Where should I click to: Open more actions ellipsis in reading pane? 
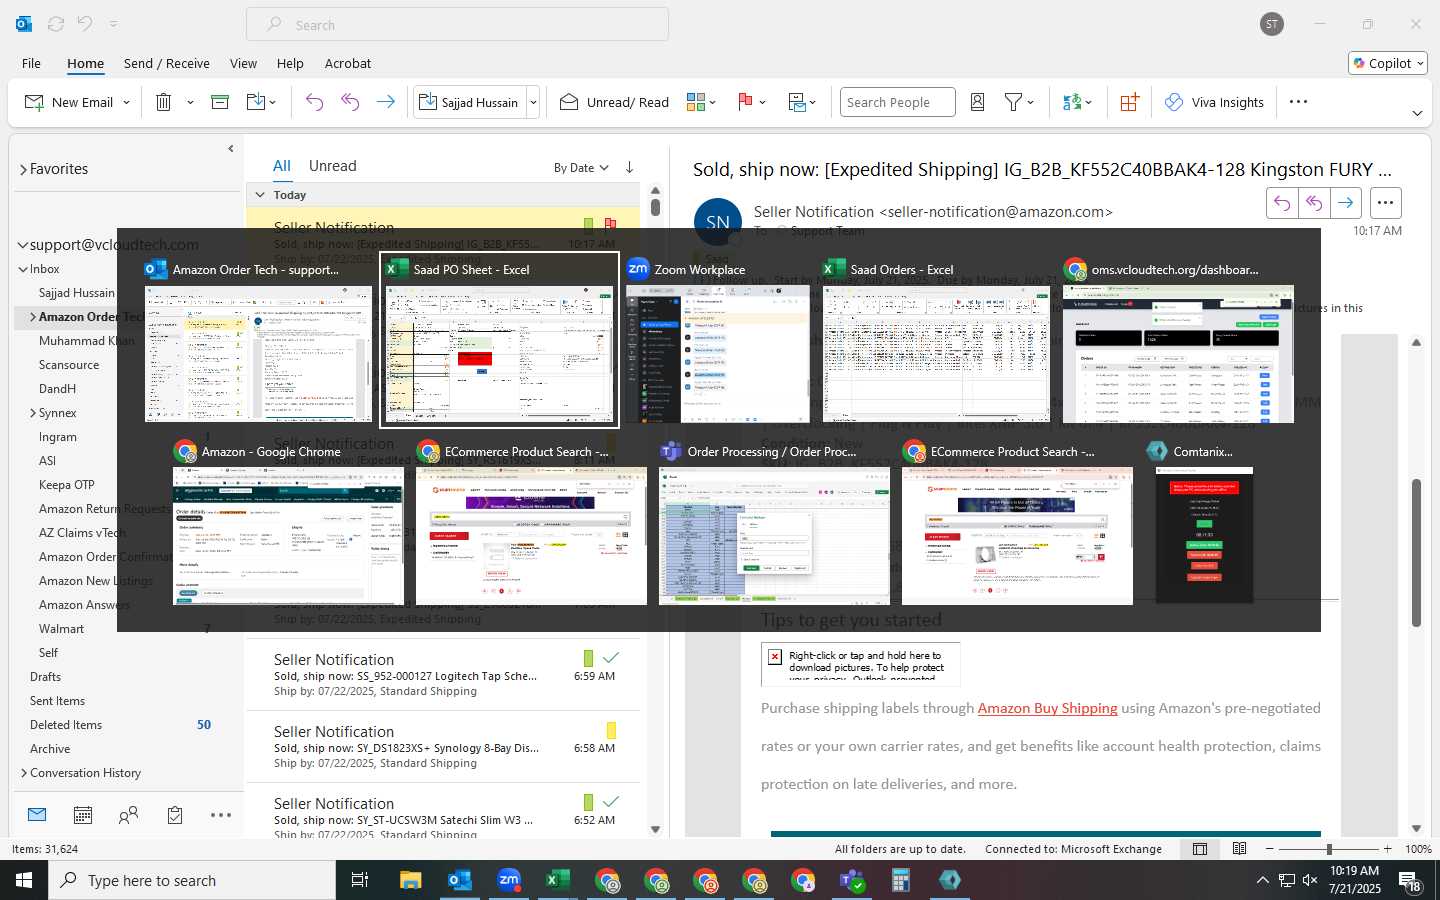tap(1385, 203)
